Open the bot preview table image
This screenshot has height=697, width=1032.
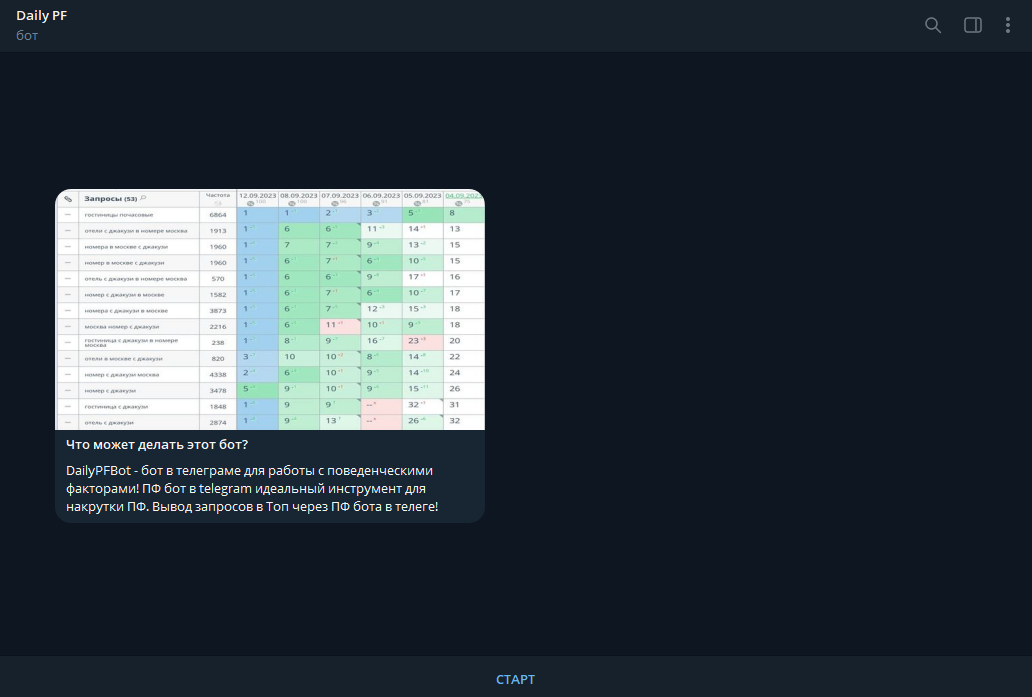(270, 309)
